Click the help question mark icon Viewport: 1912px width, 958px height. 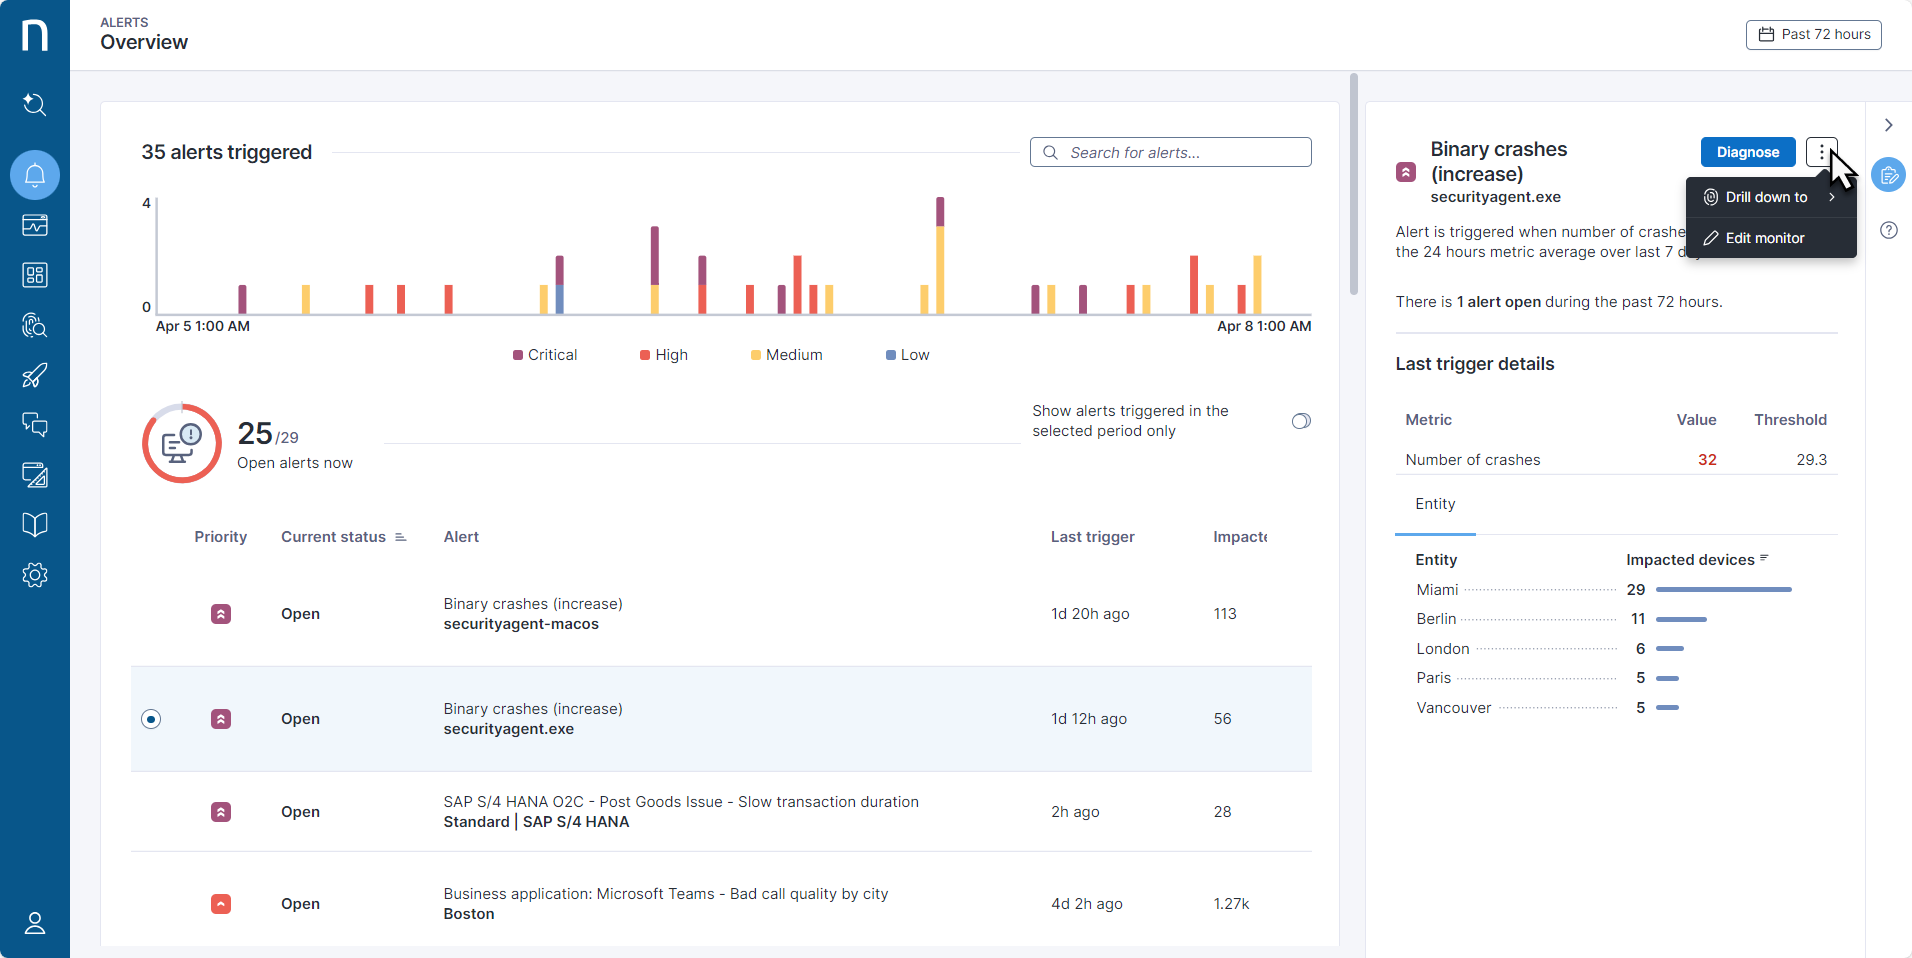(1889, 230)
